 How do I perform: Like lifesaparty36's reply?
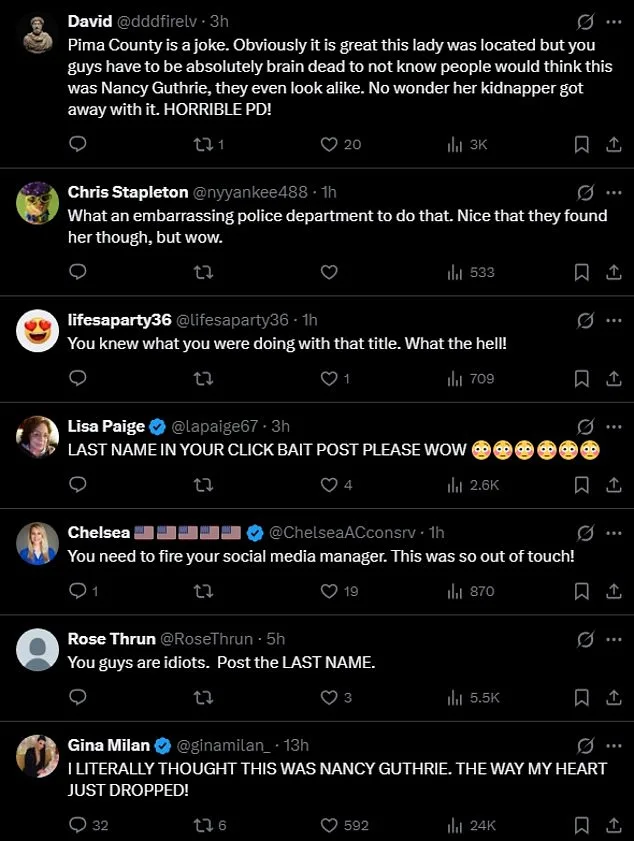click(328, 379)
